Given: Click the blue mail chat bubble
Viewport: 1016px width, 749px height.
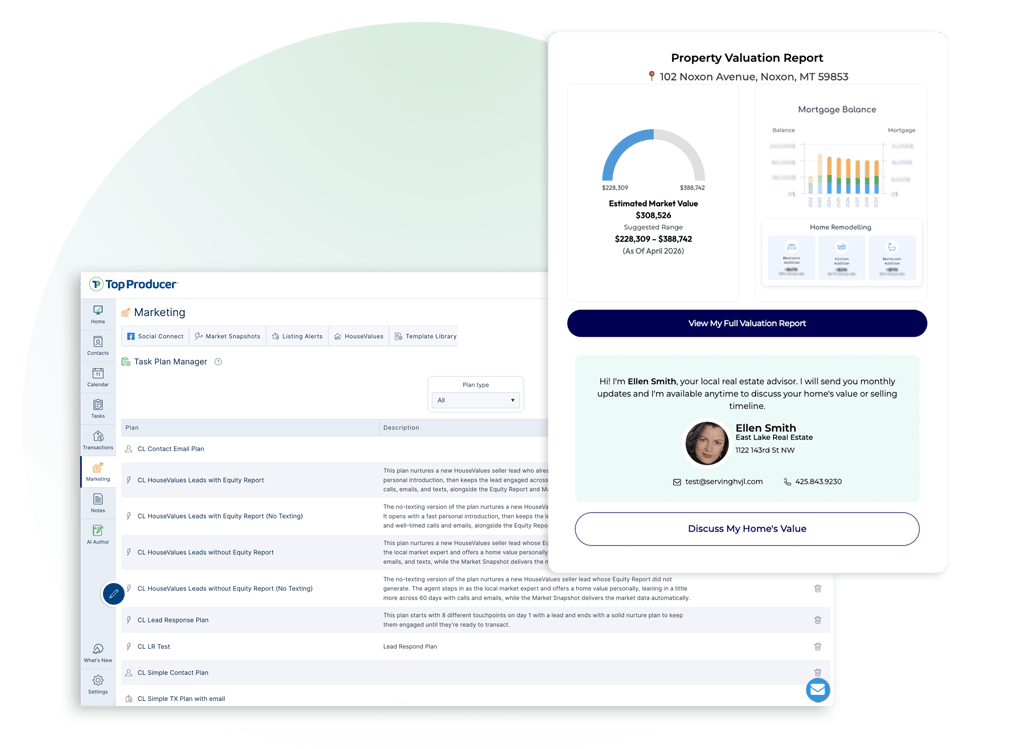Looking at the screenshot, I should (818, 689).
